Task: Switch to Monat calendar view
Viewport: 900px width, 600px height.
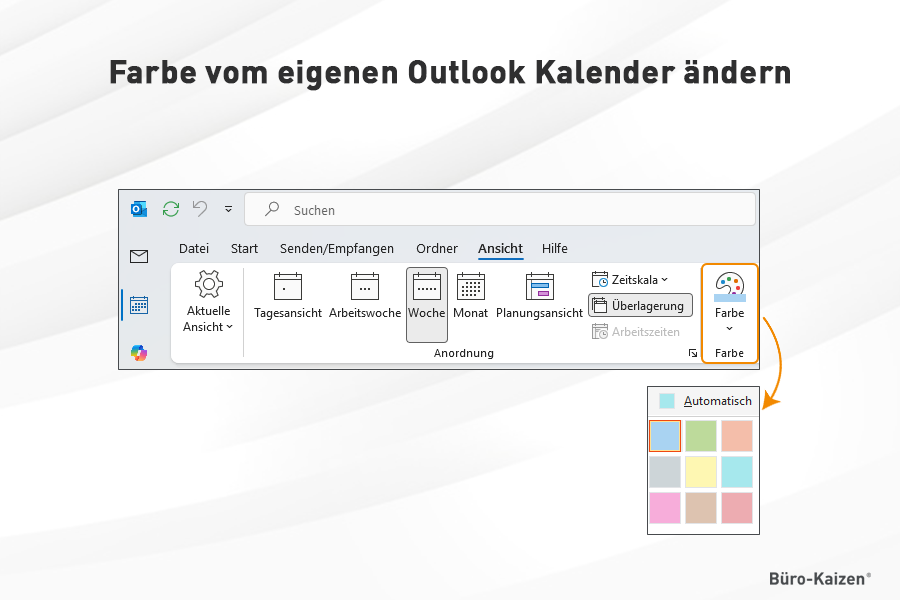Action: [470, 296]
